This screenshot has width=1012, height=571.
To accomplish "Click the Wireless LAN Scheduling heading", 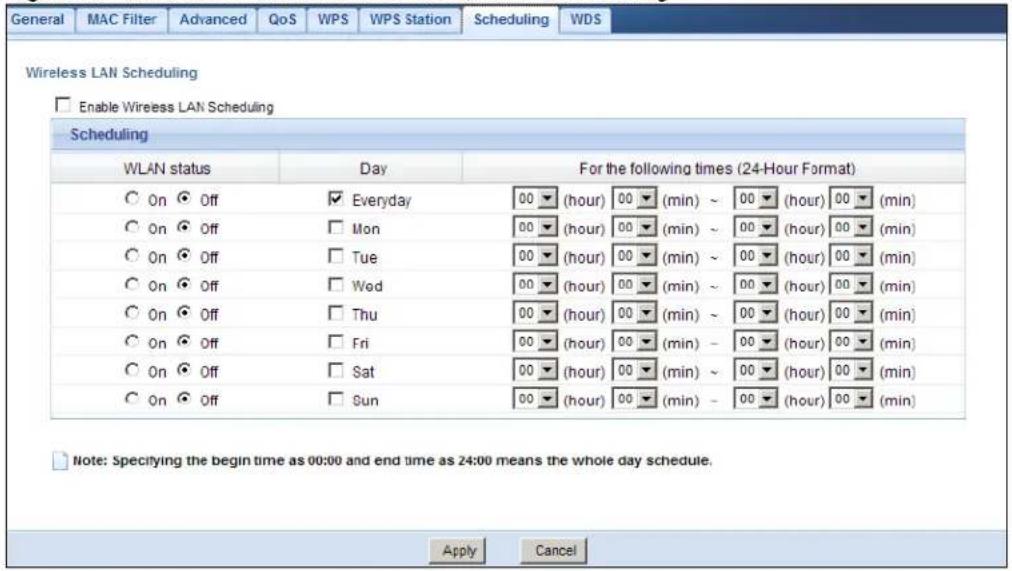I will click(112, 72).
